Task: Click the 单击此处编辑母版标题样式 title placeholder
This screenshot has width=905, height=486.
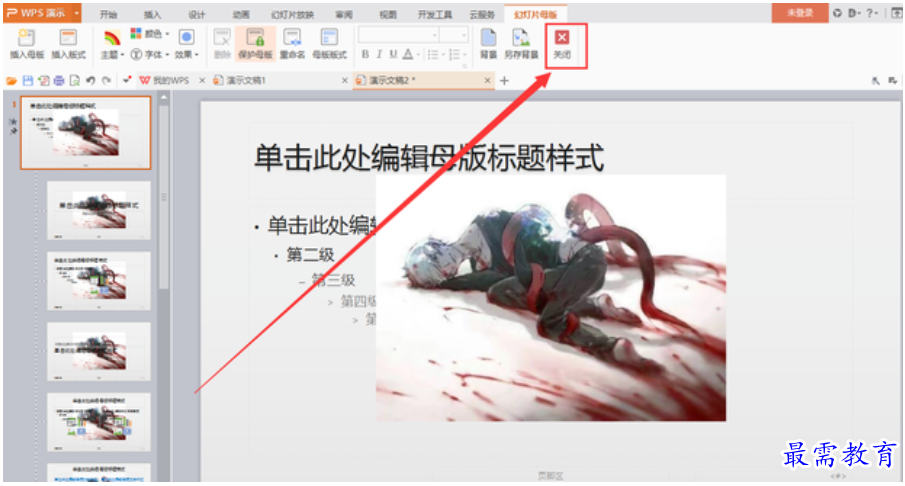Action: tap(429, 158)
